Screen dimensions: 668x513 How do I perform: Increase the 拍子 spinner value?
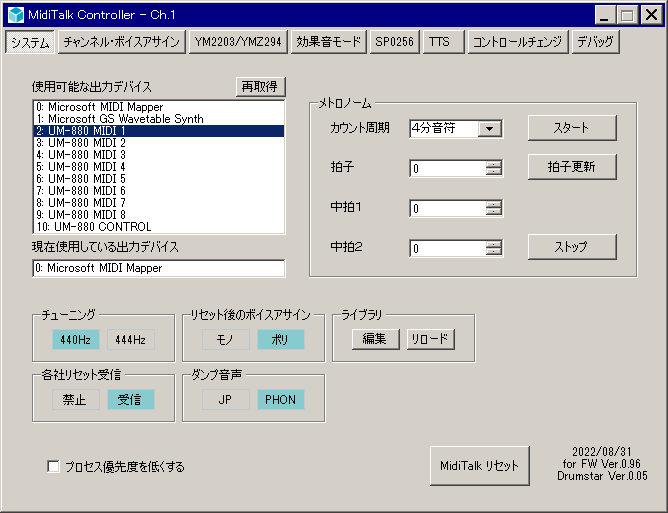[493, 164]
